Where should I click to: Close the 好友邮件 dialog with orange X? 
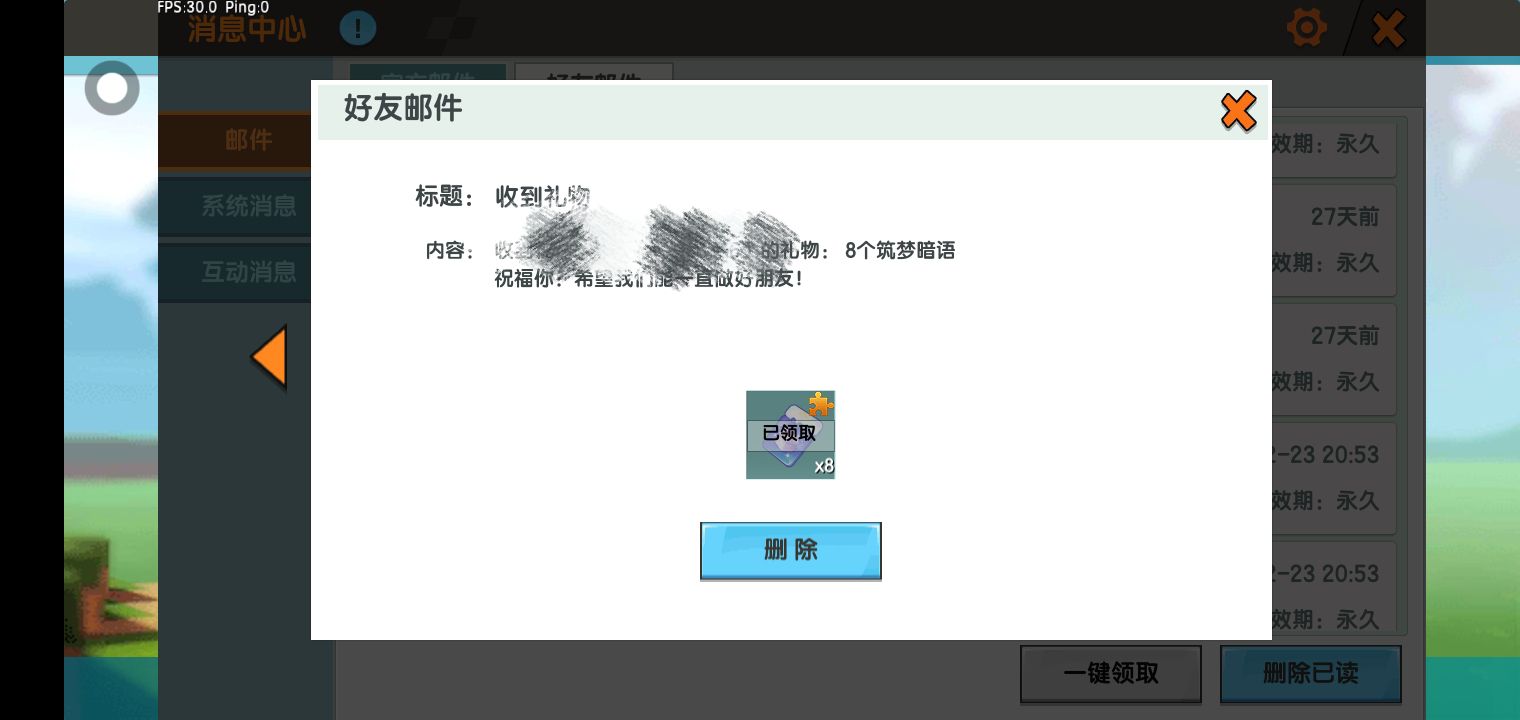[x=1238, y=111]
